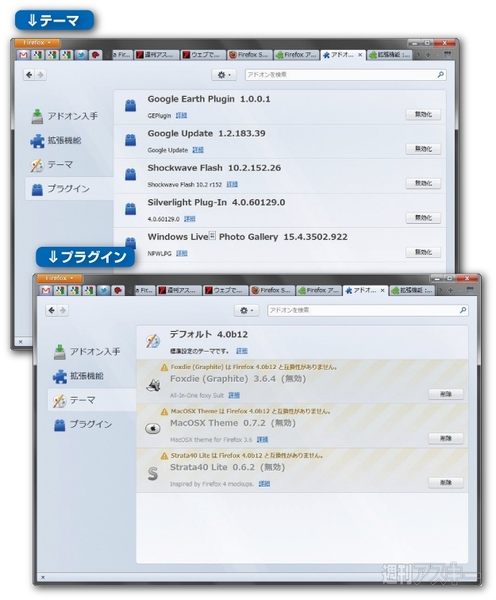496x600 pixels.
Task: Click the magnifier icon in the themes window search box
Action: click(x=463, y=310)
